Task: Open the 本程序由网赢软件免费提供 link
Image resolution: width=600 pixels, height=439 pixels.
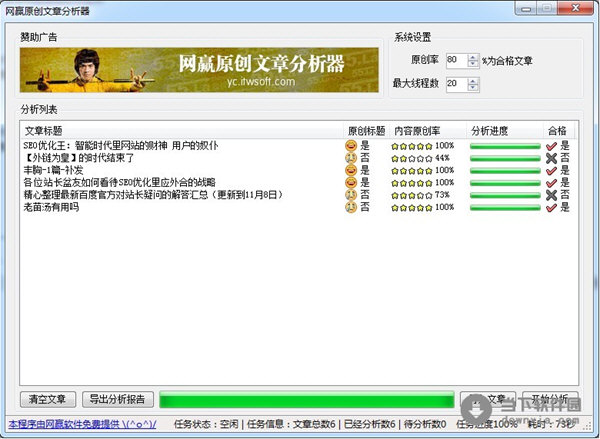Action: (x=82, y=424)
